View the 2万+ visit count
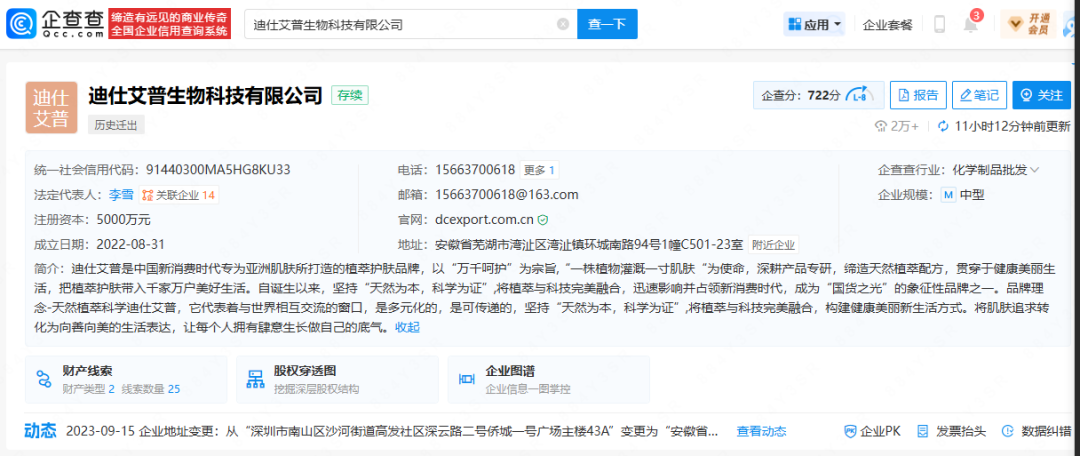 click(896, 126)
